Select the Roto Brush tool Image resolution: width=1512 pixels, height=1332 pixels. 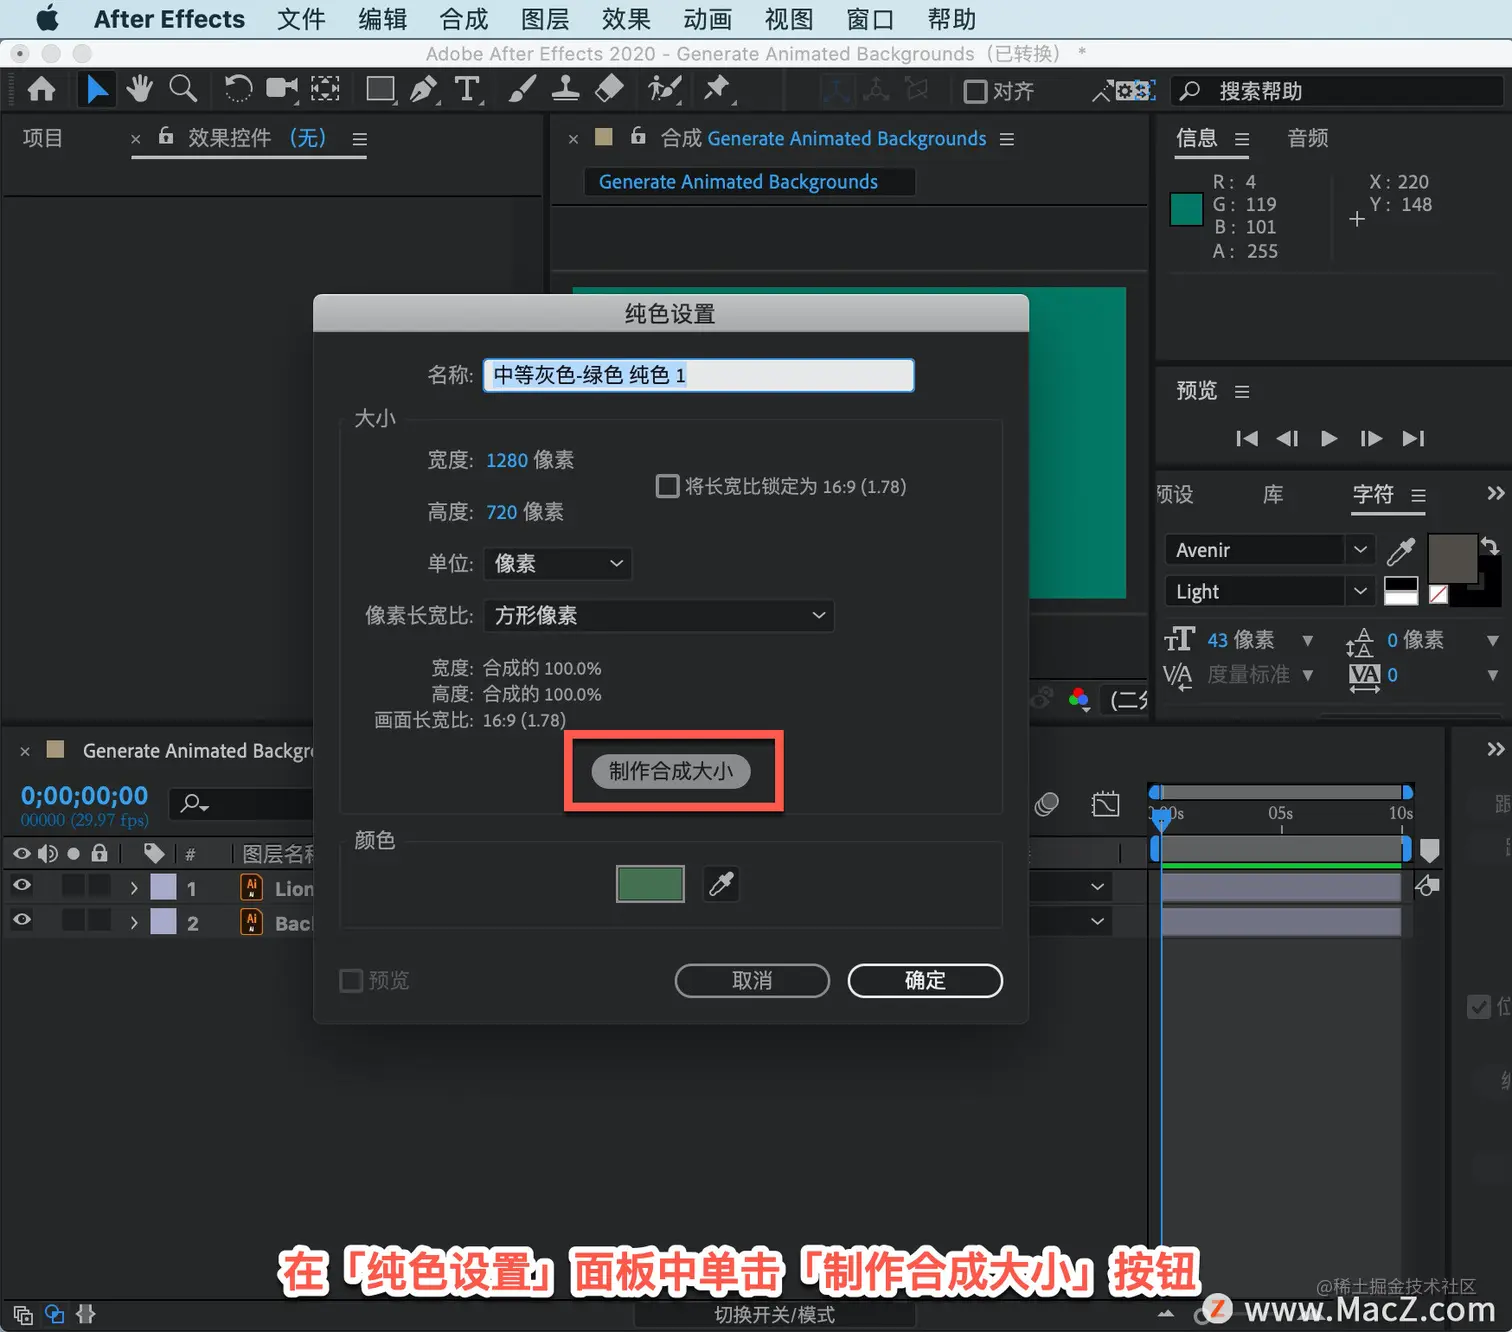point(664,90)
